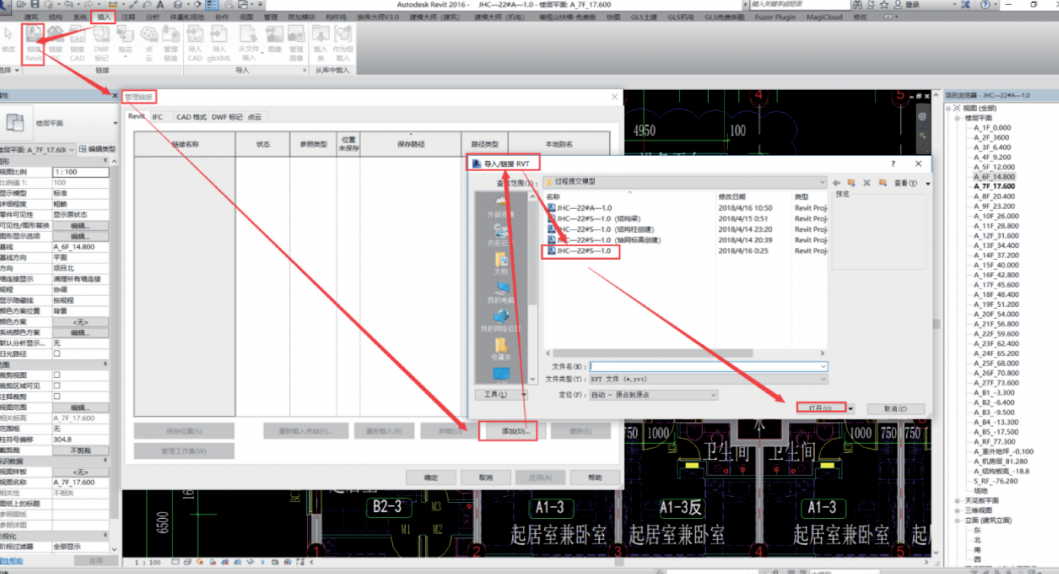The width and height of the screenshot is (1059, 574).
Task: Toggle the 注释裁剪 checkbox in properties
Action: coord(57,396)
